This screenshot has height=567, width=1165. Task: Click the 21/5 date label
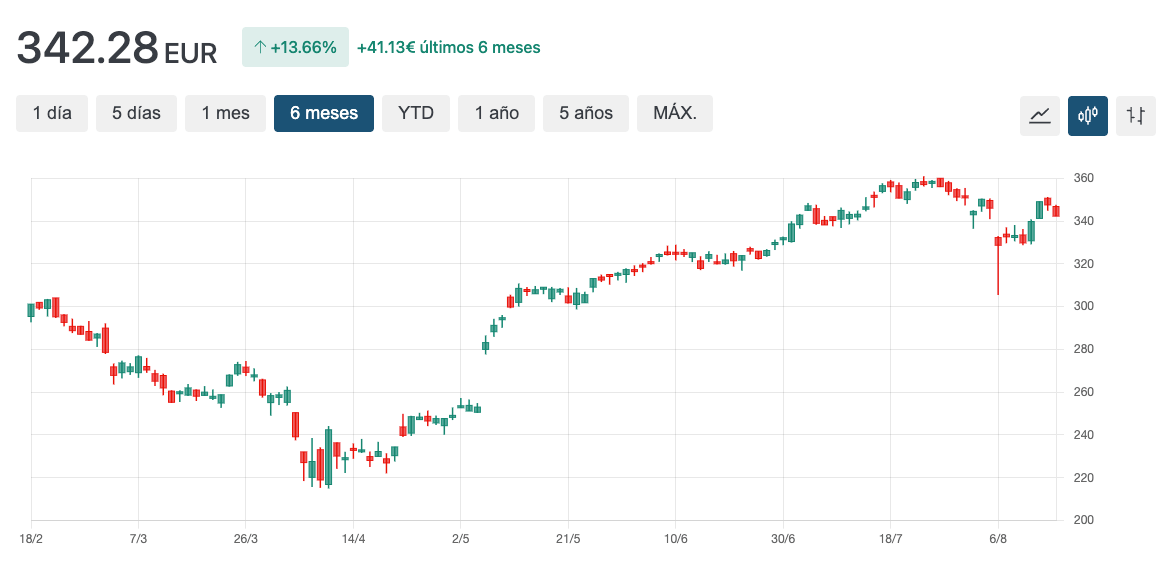tap(568, 538)
